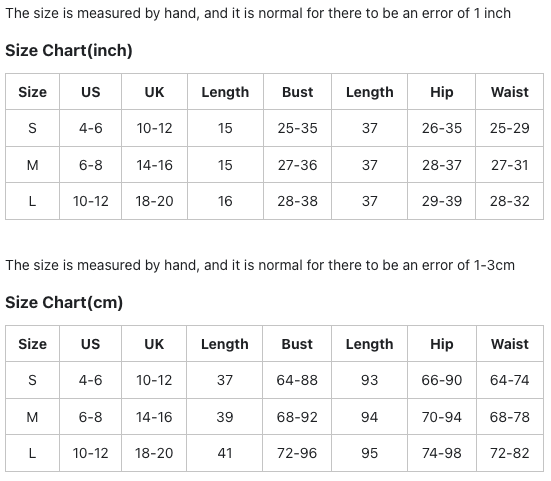
Task: Click the 68-92 bust cell in cm chart
Action: pyautogui.click(x=297, y=417)
